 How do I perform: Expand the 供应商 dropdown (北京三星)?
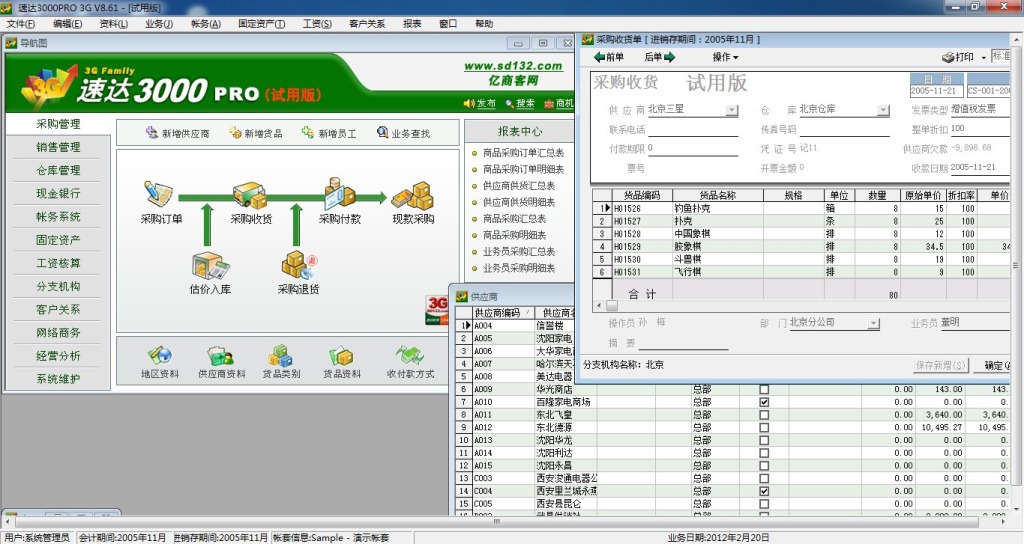732,110
